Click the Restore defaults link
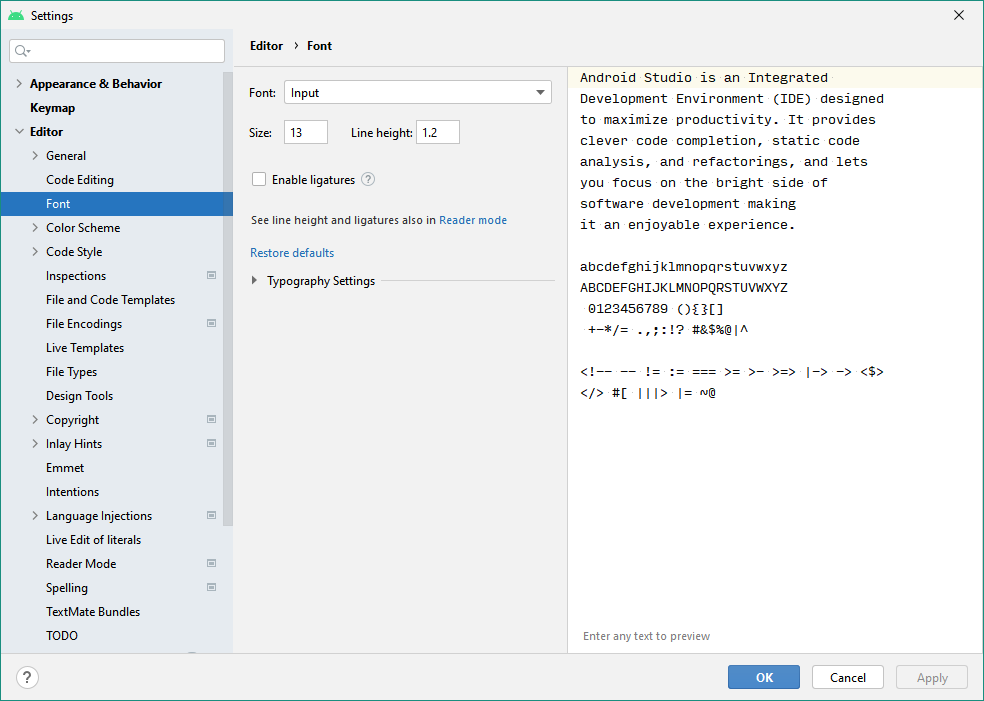 (292, 253)
